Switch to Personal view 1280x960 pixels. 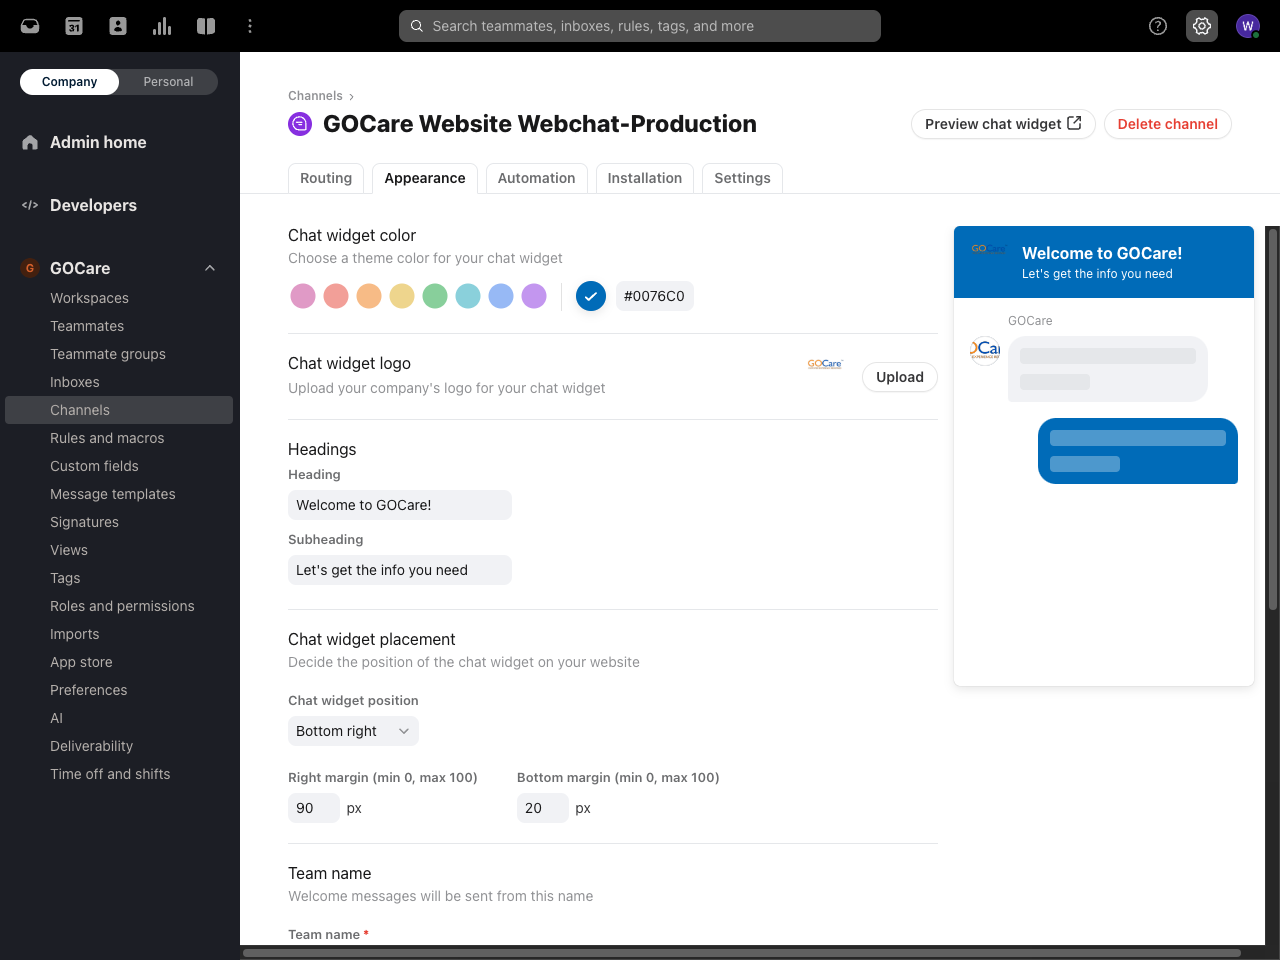168,82
